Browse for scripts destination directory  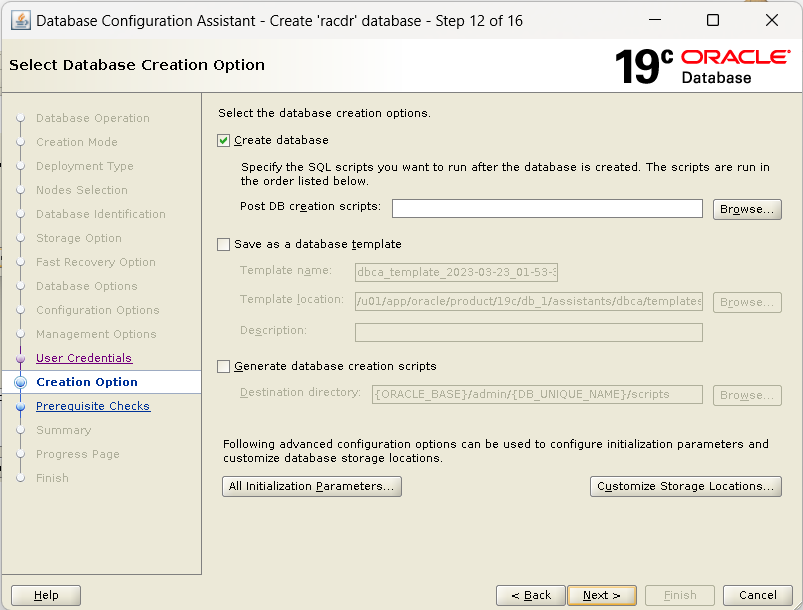(x=747, y=395)
